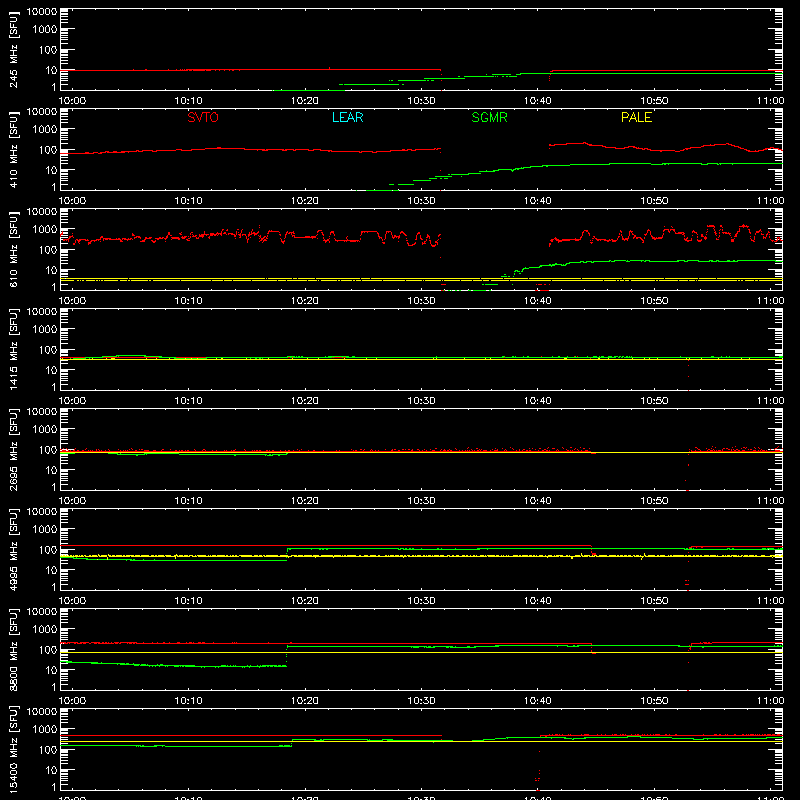Click the green SGMR legend label

click(x=489, y=117)
